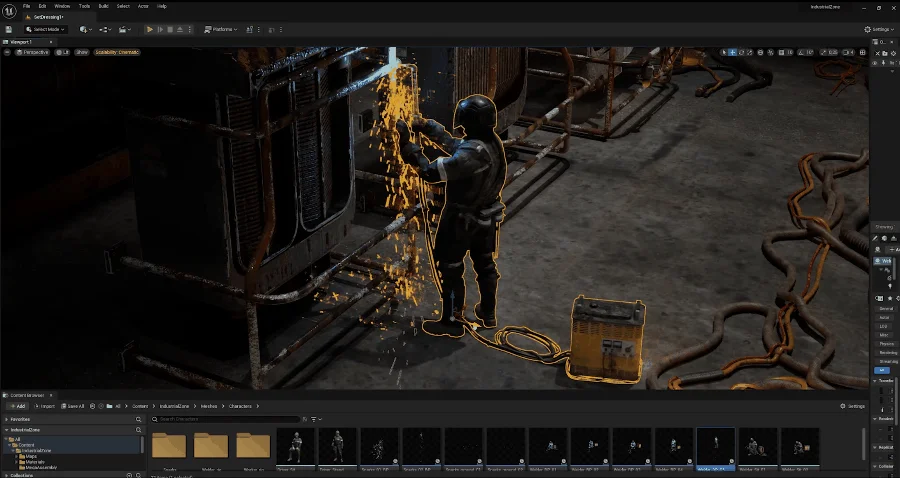
Task: Open the File menu
Action: click(26, 6)
